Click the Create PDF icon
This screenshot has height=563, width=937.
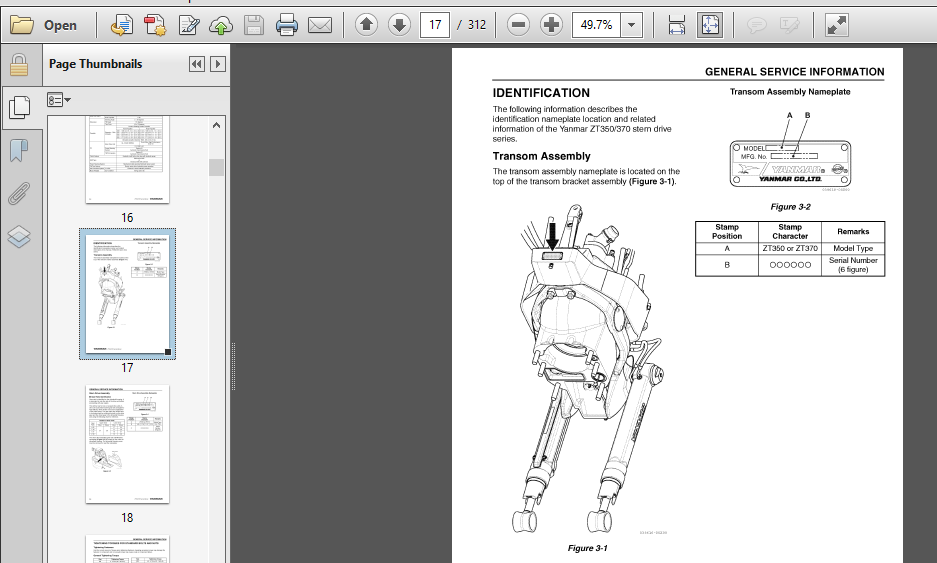pos(122,25)
